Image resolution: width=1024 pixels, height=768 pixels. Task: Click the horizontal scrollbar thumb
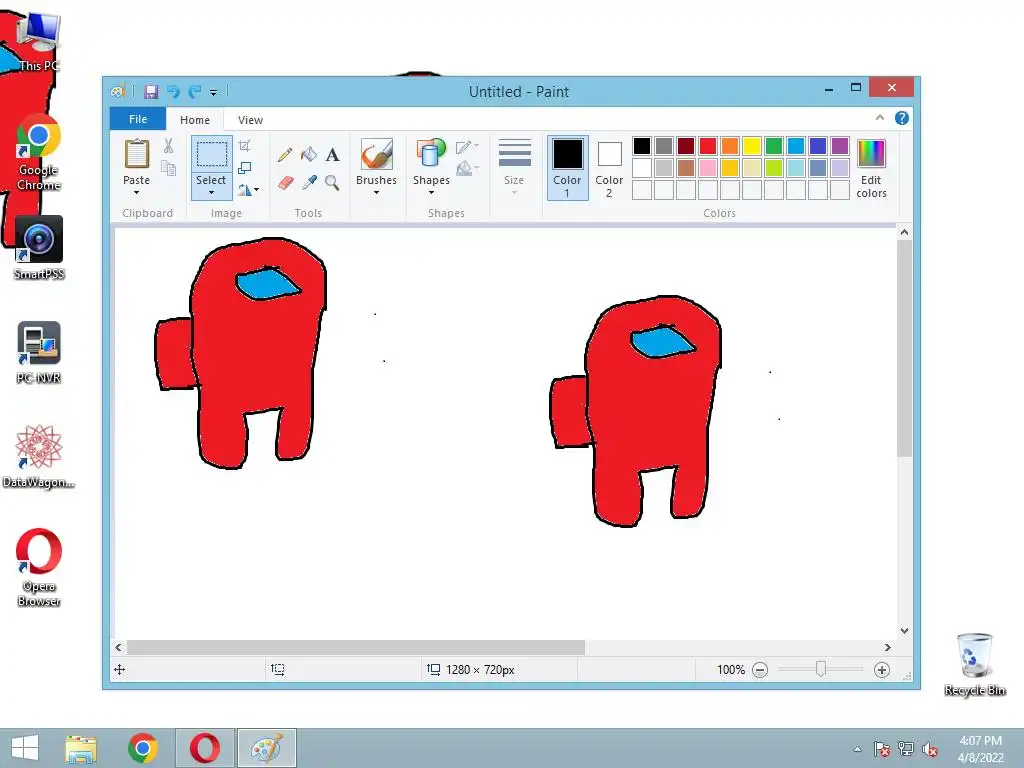356,647
